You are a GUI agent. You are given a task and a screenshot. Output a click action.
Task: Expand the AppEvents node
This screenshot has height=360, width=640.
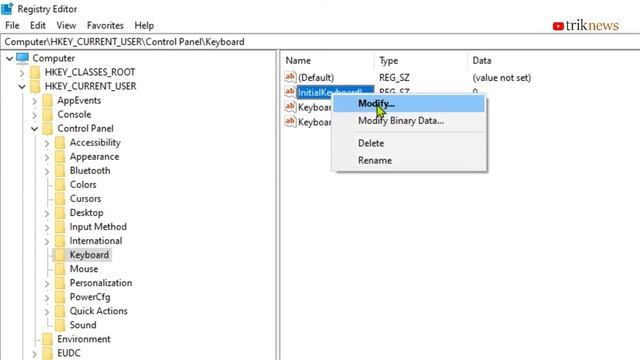[x=34, y=101]
